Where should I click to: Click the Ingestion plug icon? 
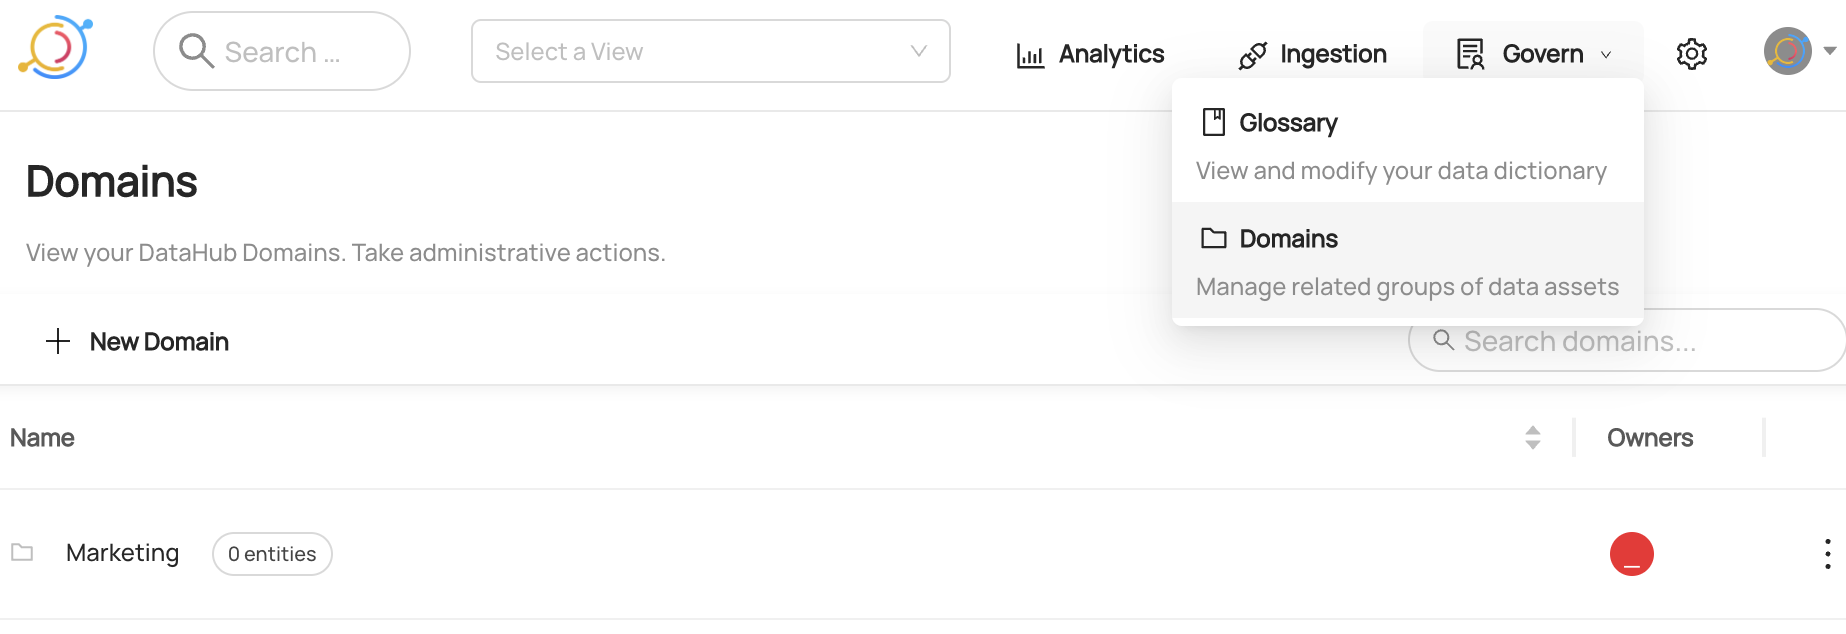[x=1252, y=55]
